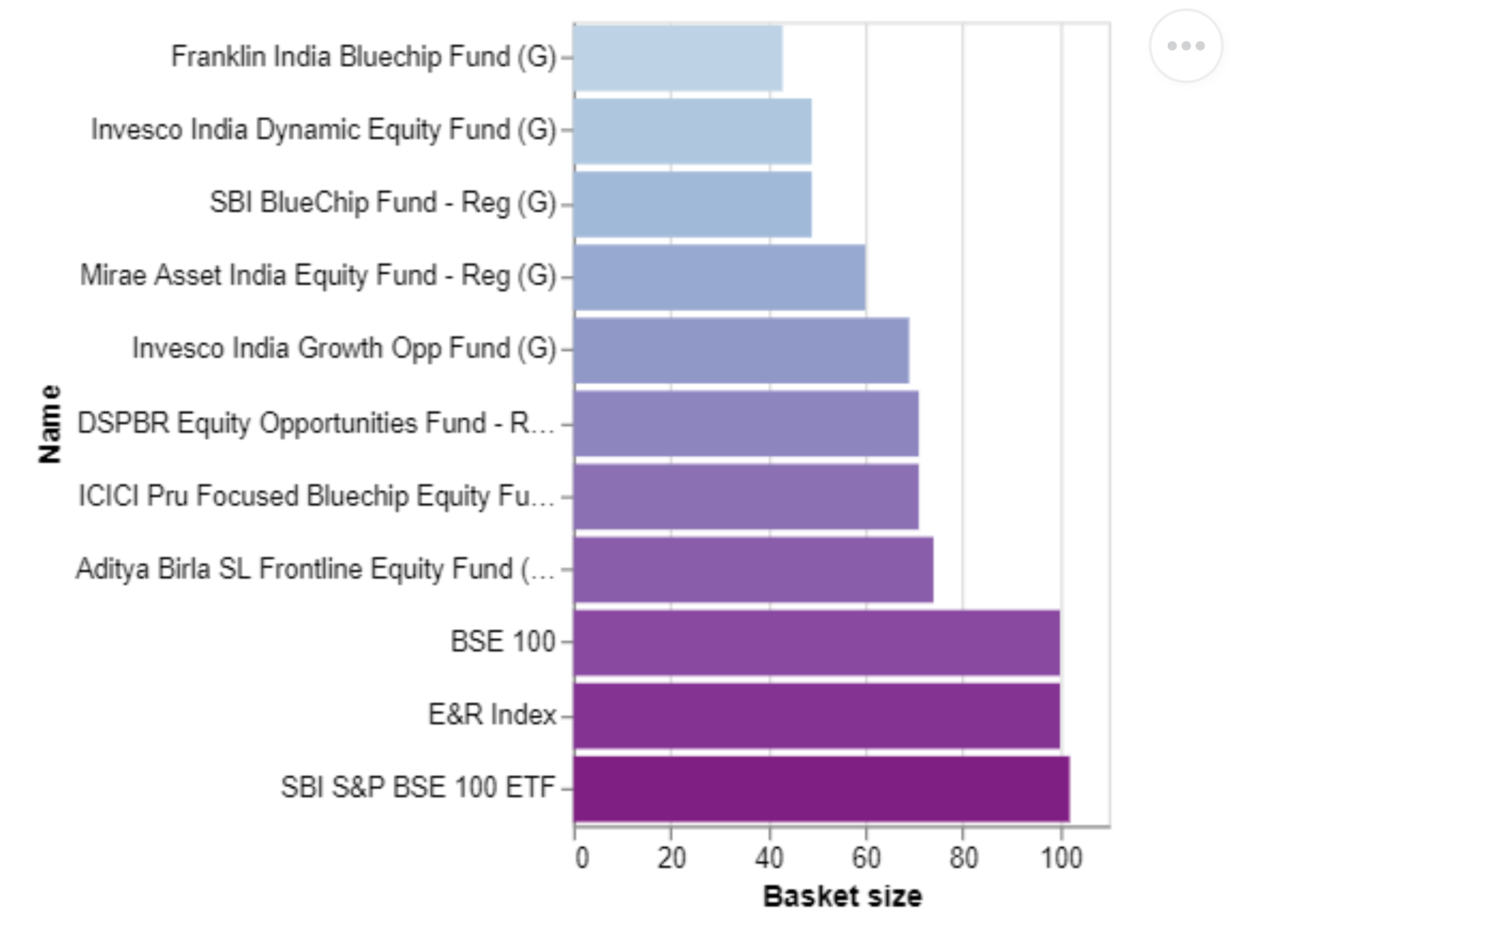Click the E&R Index axis label

(x=491, y=715)
